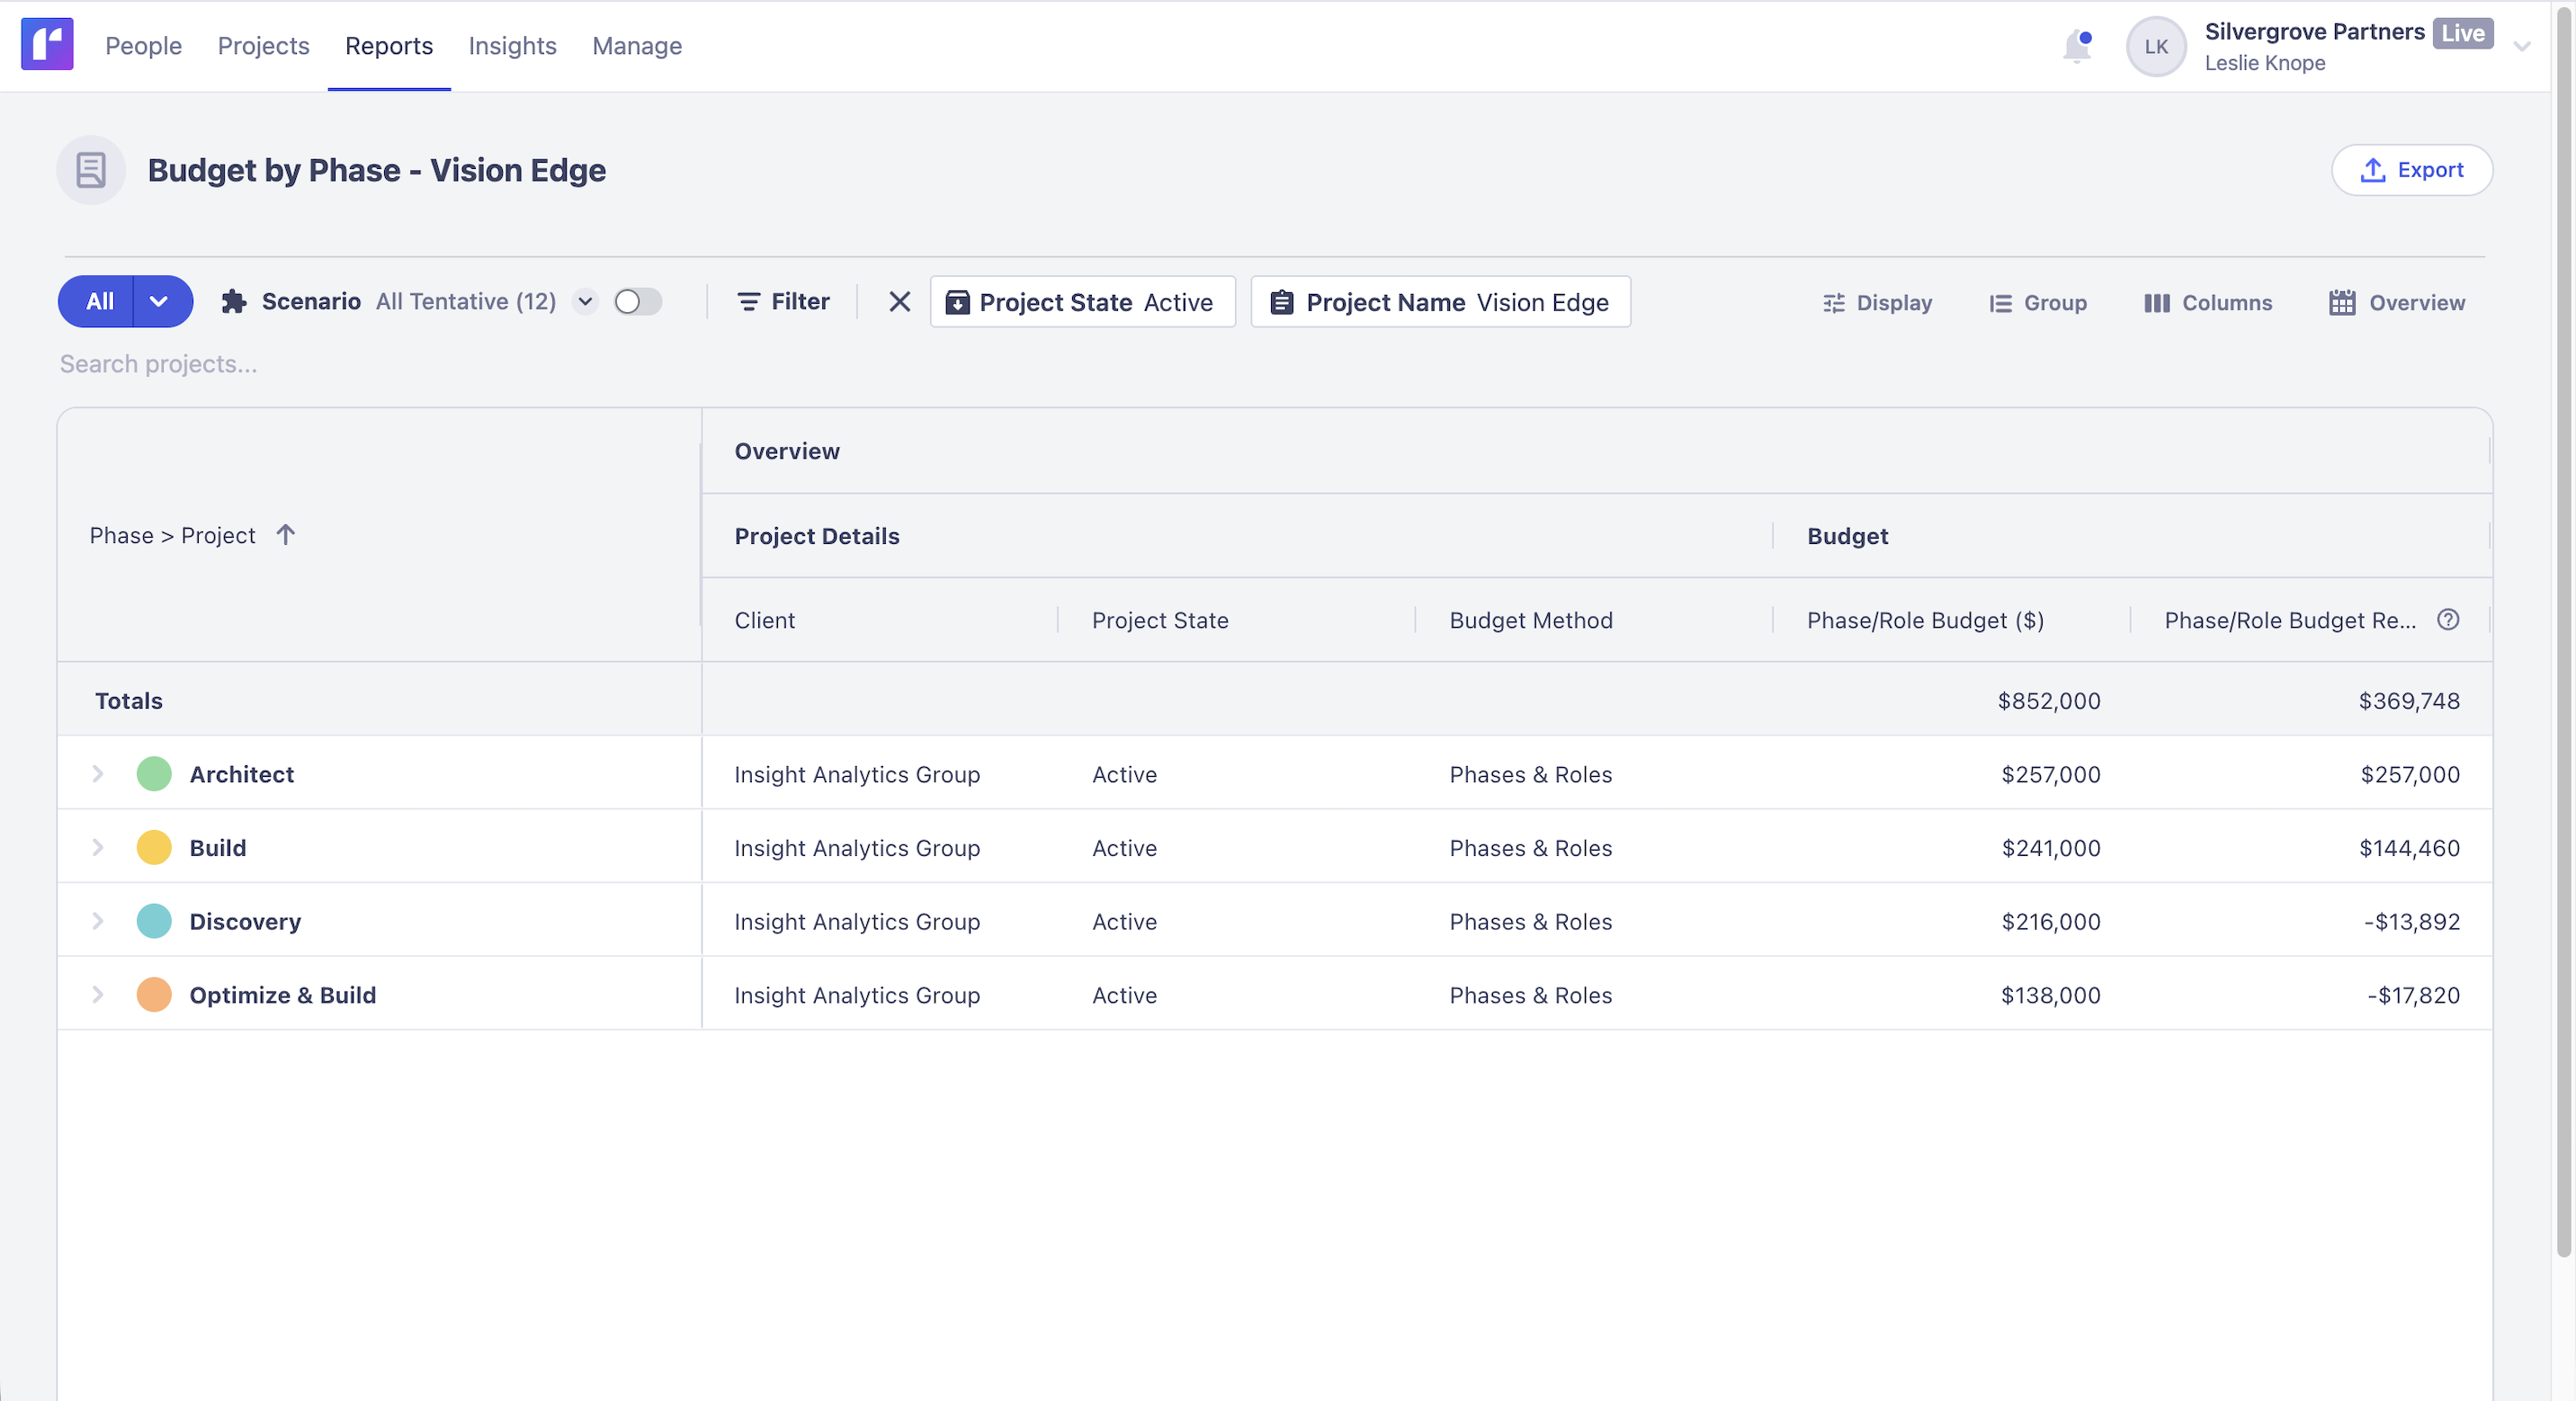The image size is (2576, 1401).
Task: Focus the Search projects field
Action: [159, 364]
